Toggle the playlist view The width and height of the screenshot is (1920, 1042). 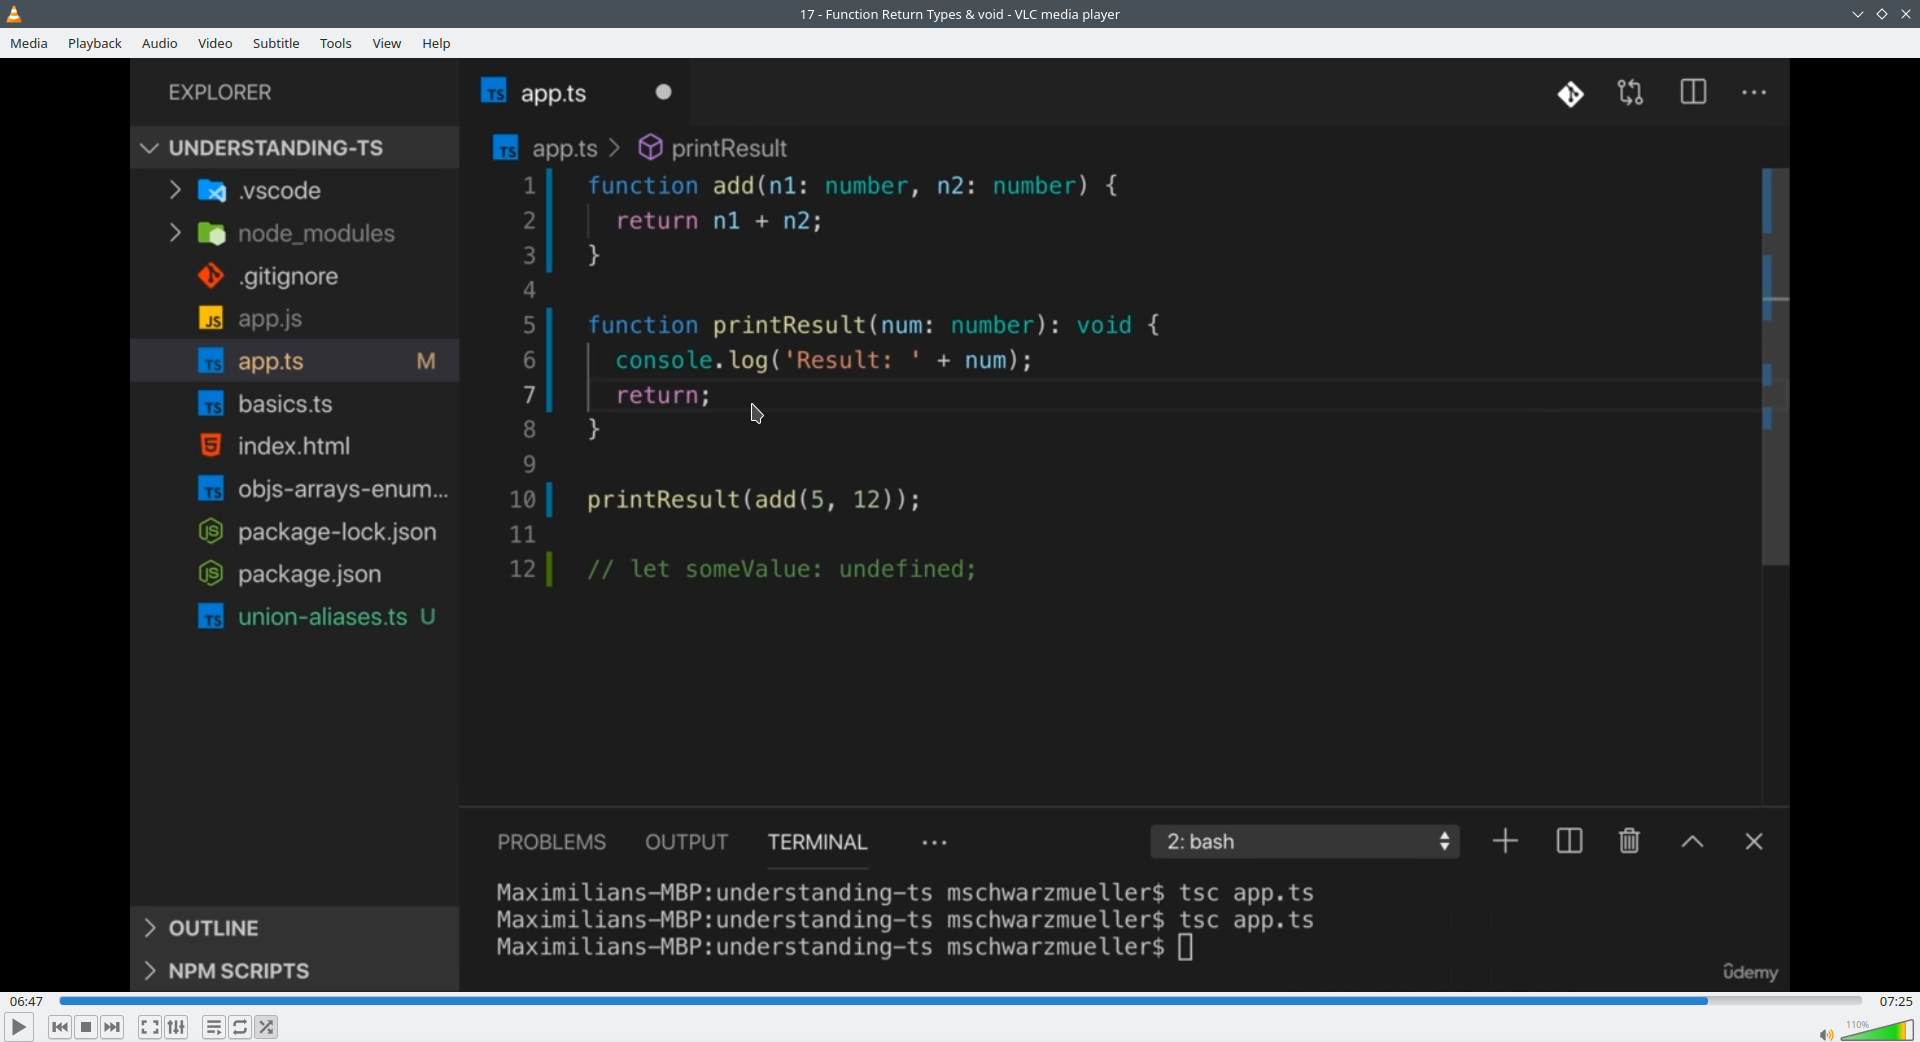214,1027
